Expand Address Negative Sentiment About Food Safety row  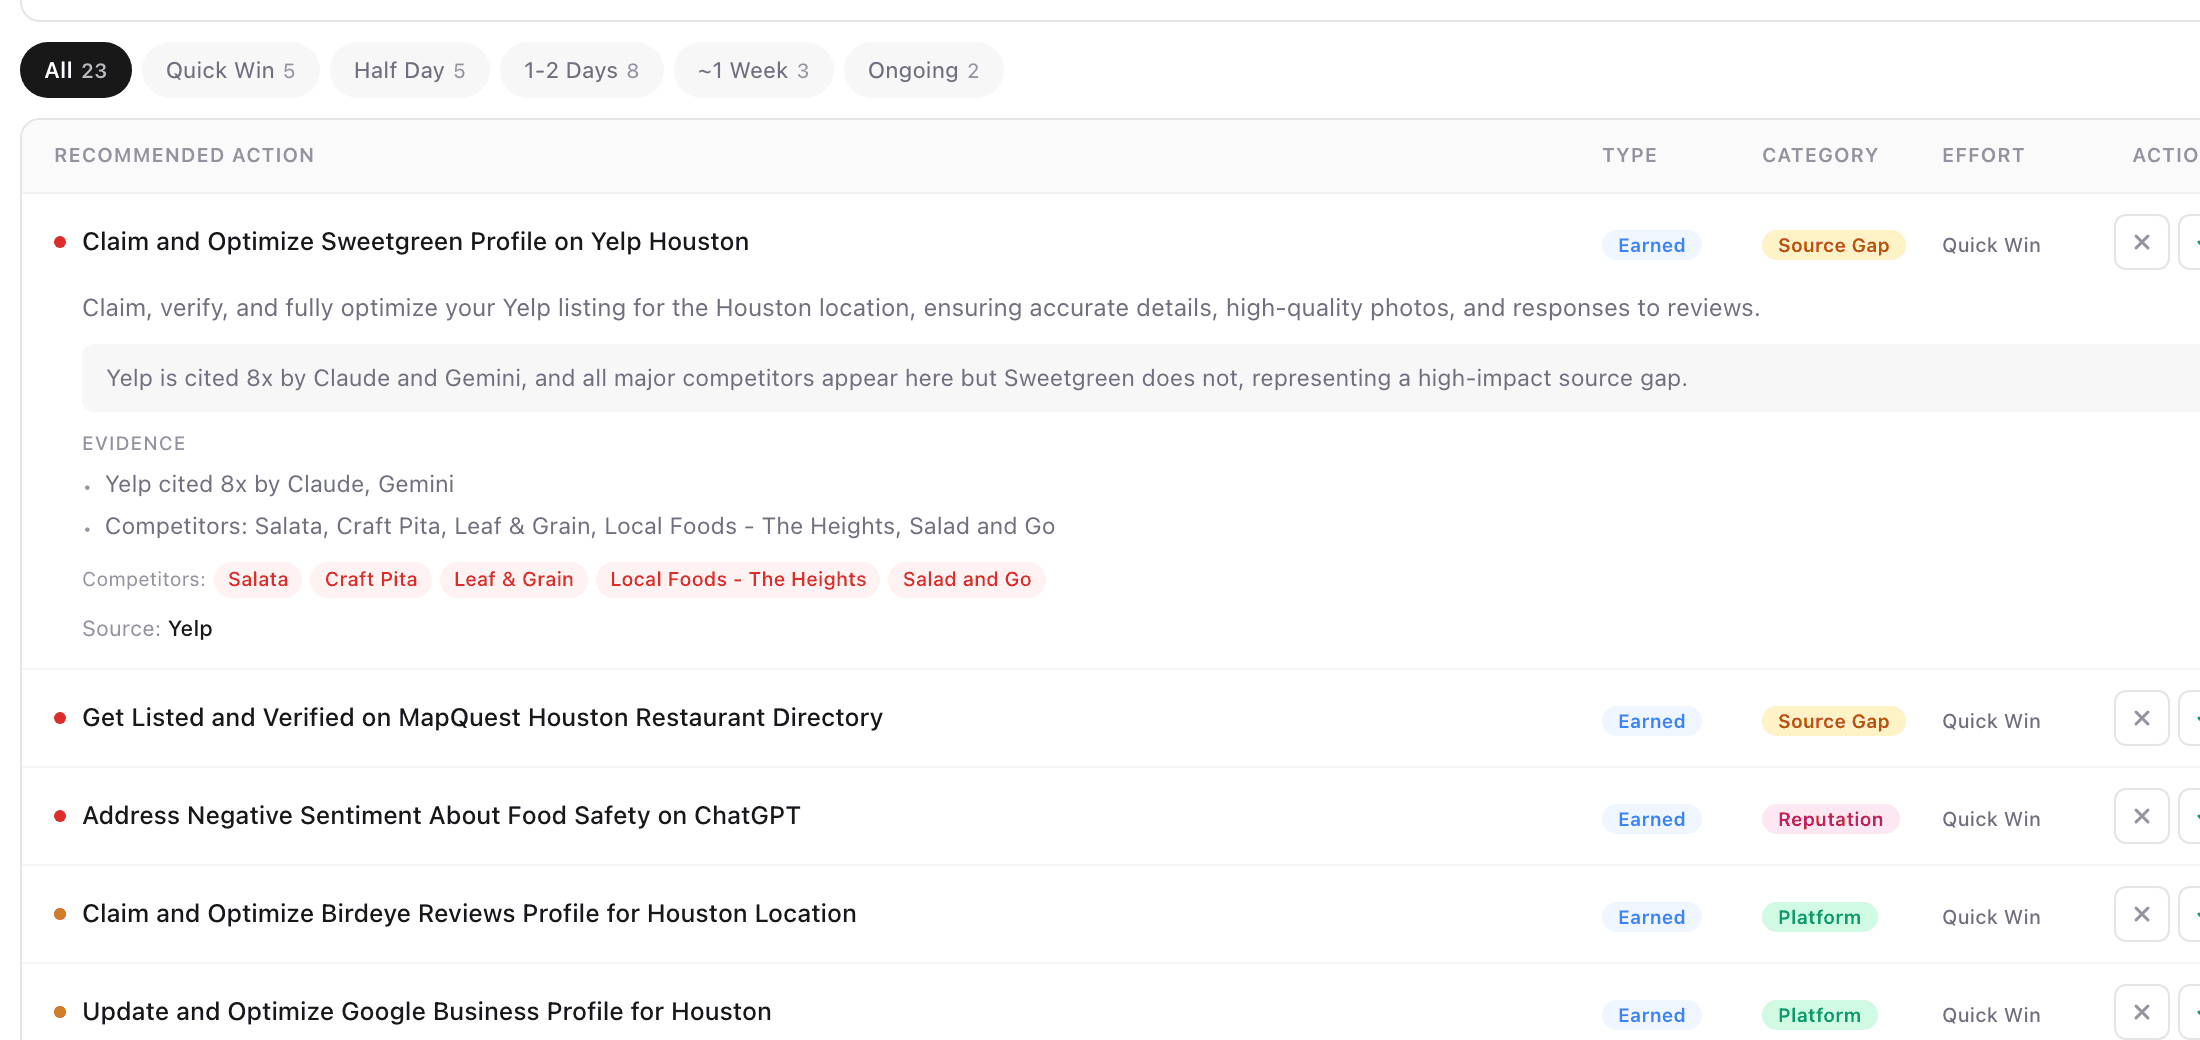441,816
